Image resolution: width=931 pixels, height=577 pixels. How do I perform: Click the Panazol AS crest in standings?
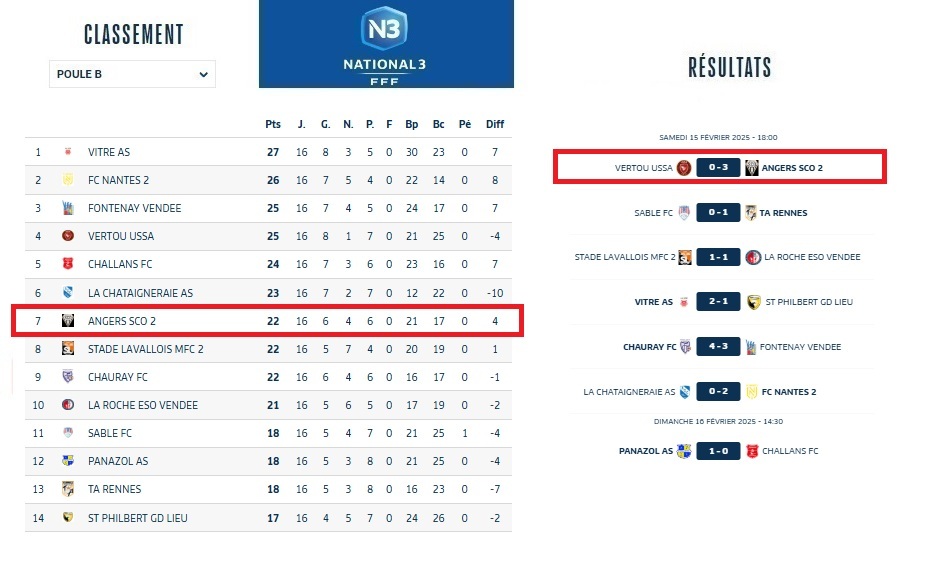pos(68,461)
